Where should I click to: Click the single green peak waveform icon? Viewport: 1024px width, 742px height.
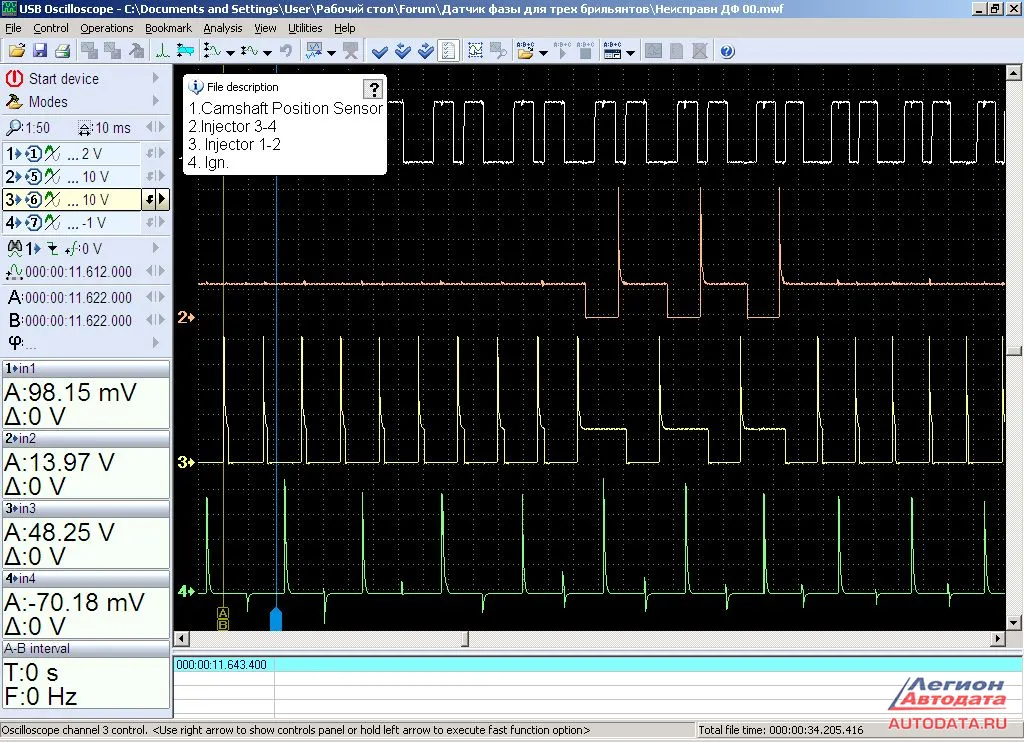tap(162, 51)
